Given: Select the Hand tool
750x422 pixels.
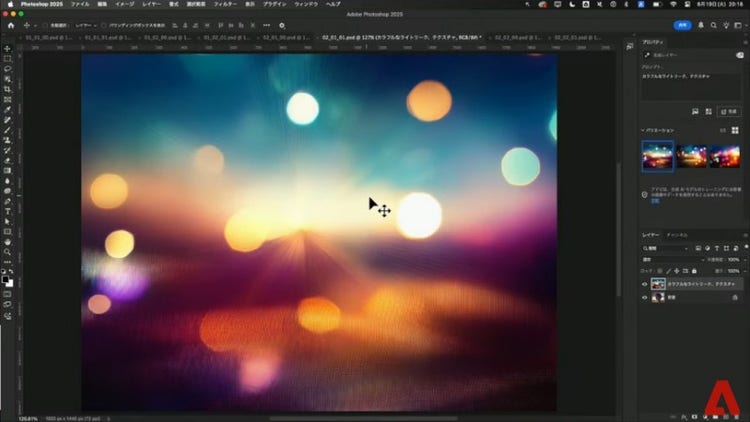Looking at the screenshot, I should [x=7, y=241].
